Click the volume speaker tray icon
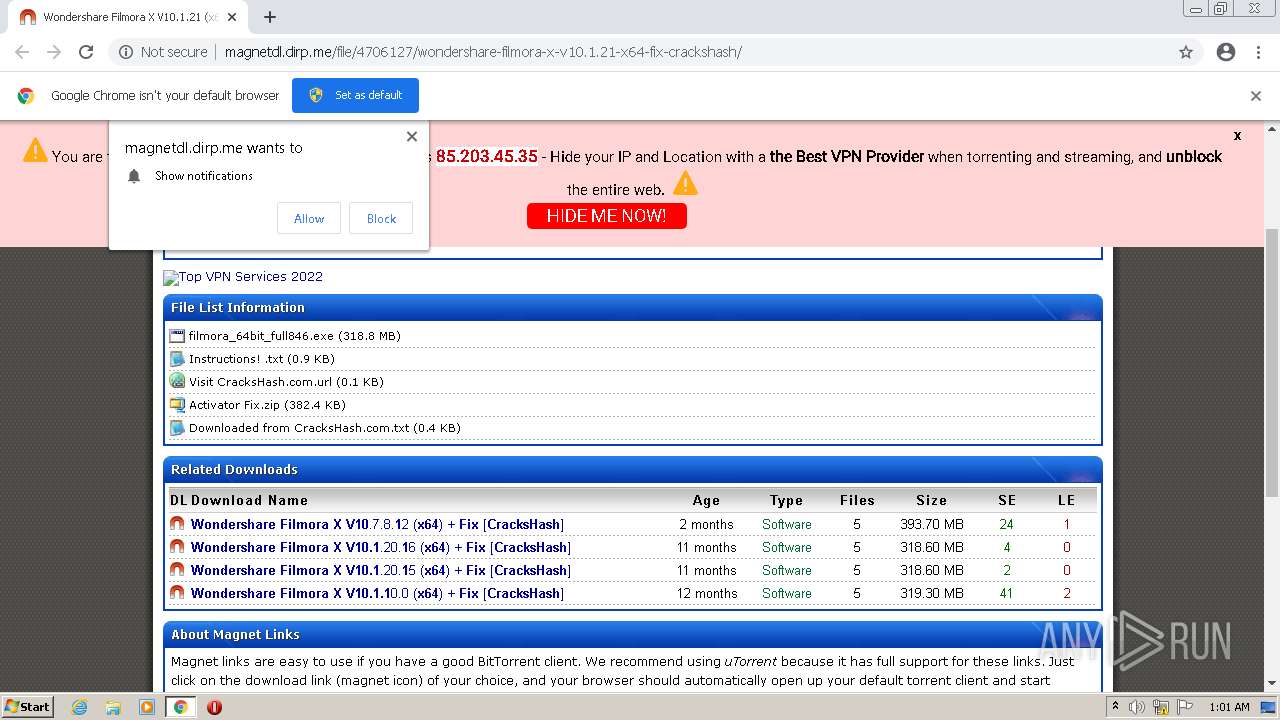 (1137, 707)
